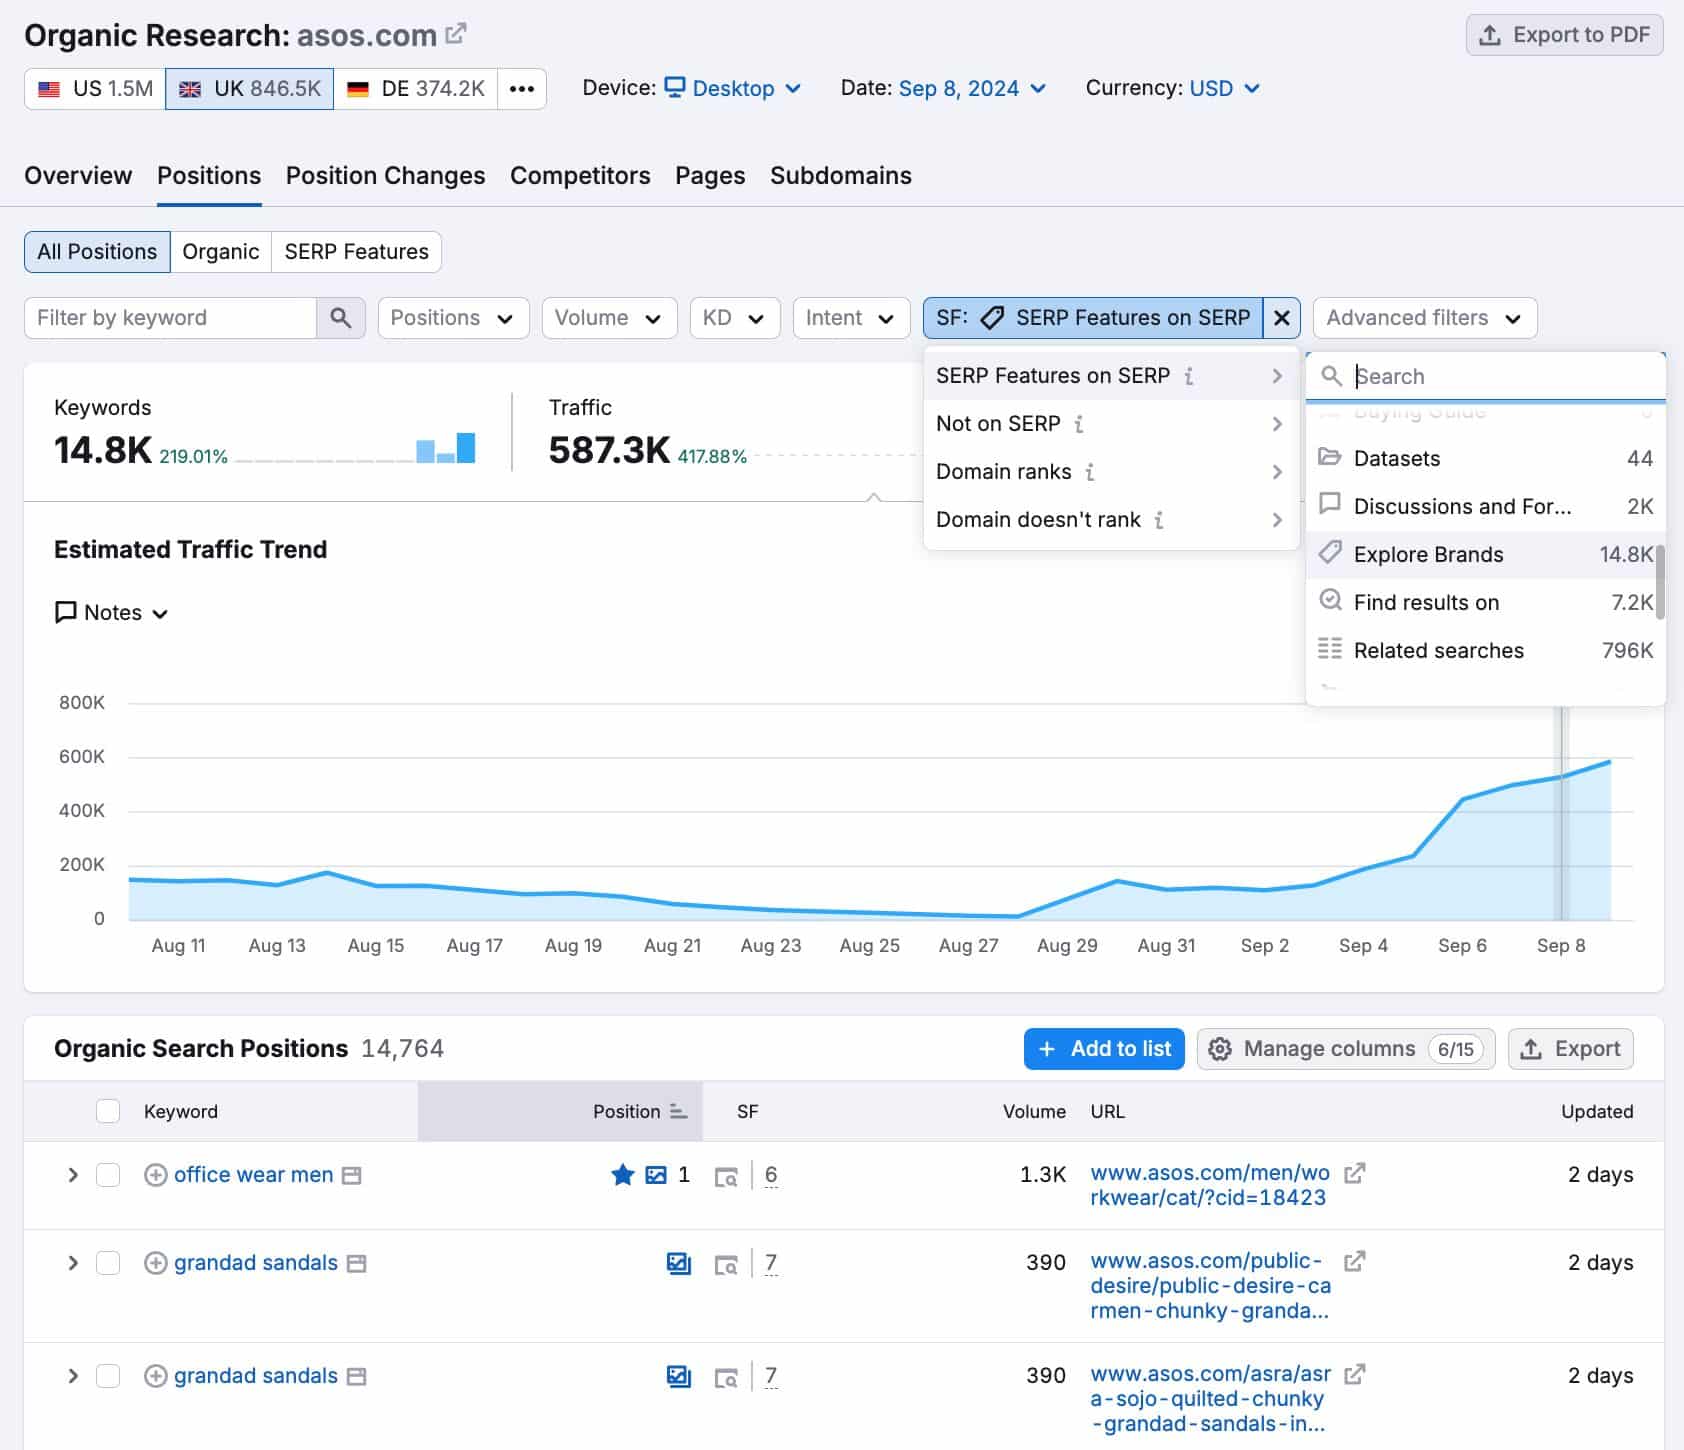Click the Related searches list icon
Image resolution: width=1684 pixels, height=1450 pixels.
(x=1330, y=649)
